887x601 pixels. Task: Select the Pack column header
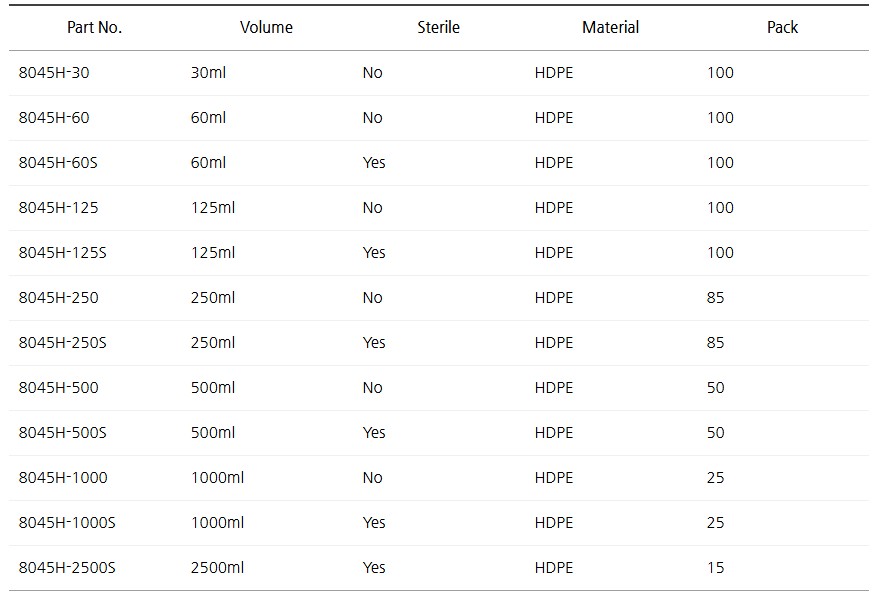[x=782, y=28]
